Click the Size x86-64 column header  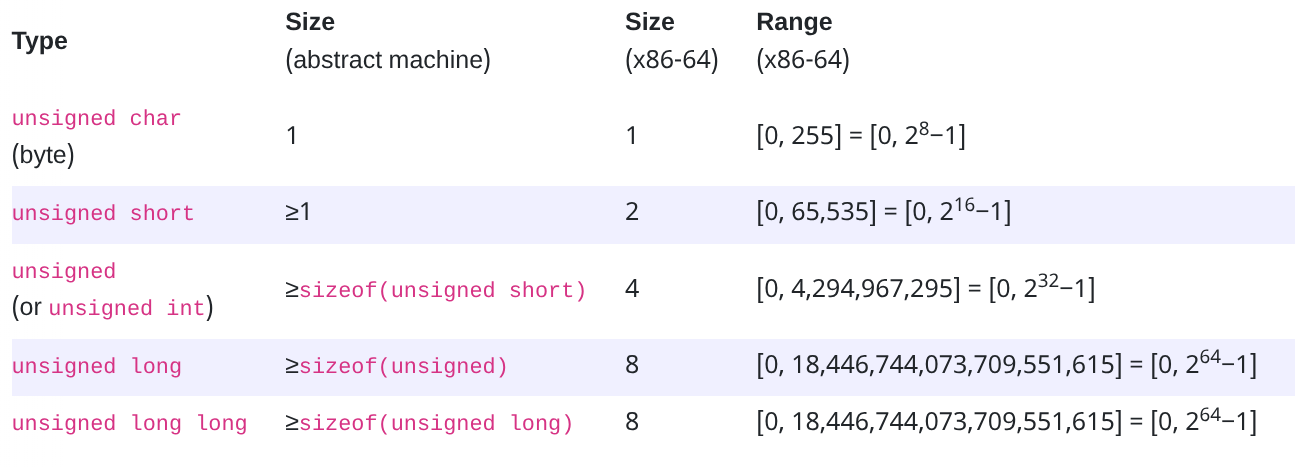pos(671,41)
